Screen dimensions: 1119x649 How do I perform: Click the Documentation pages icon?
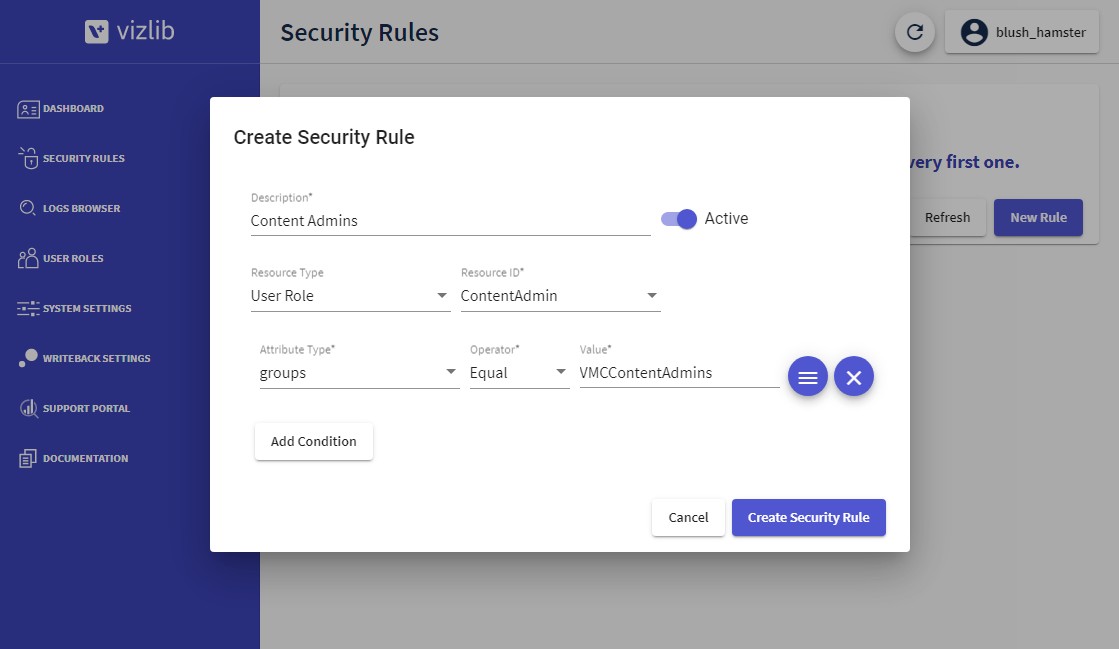(27, 458)
